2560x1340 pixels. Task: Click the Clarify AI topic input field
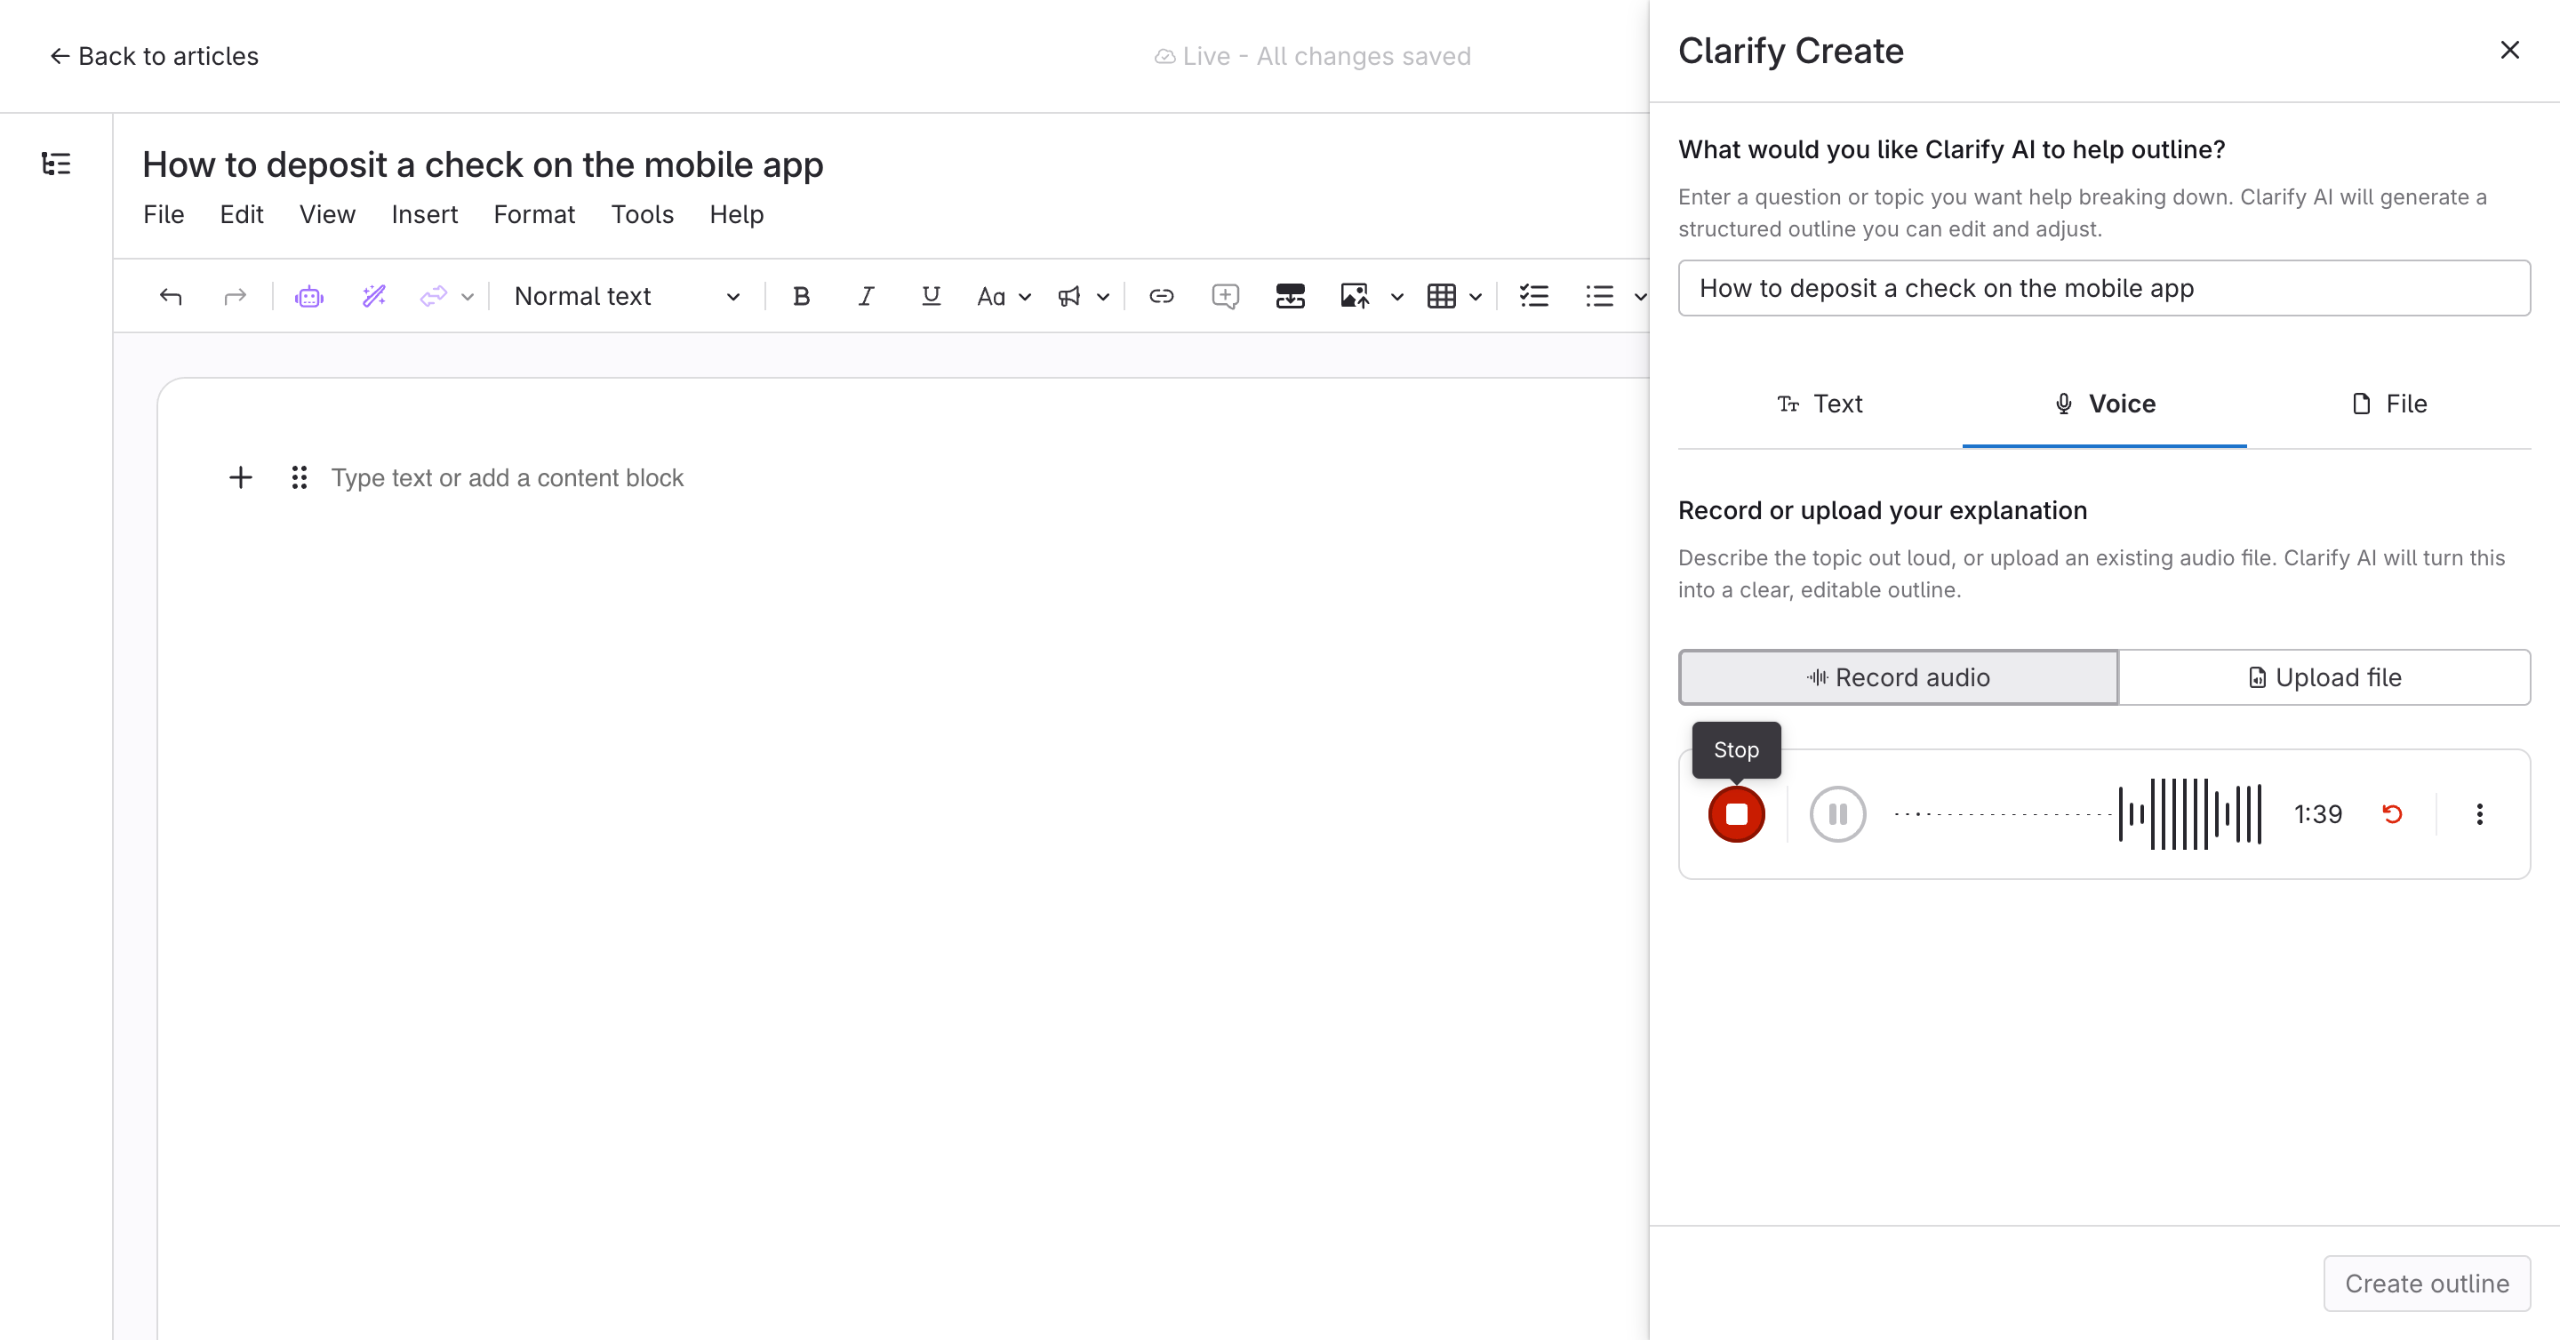2104,288
